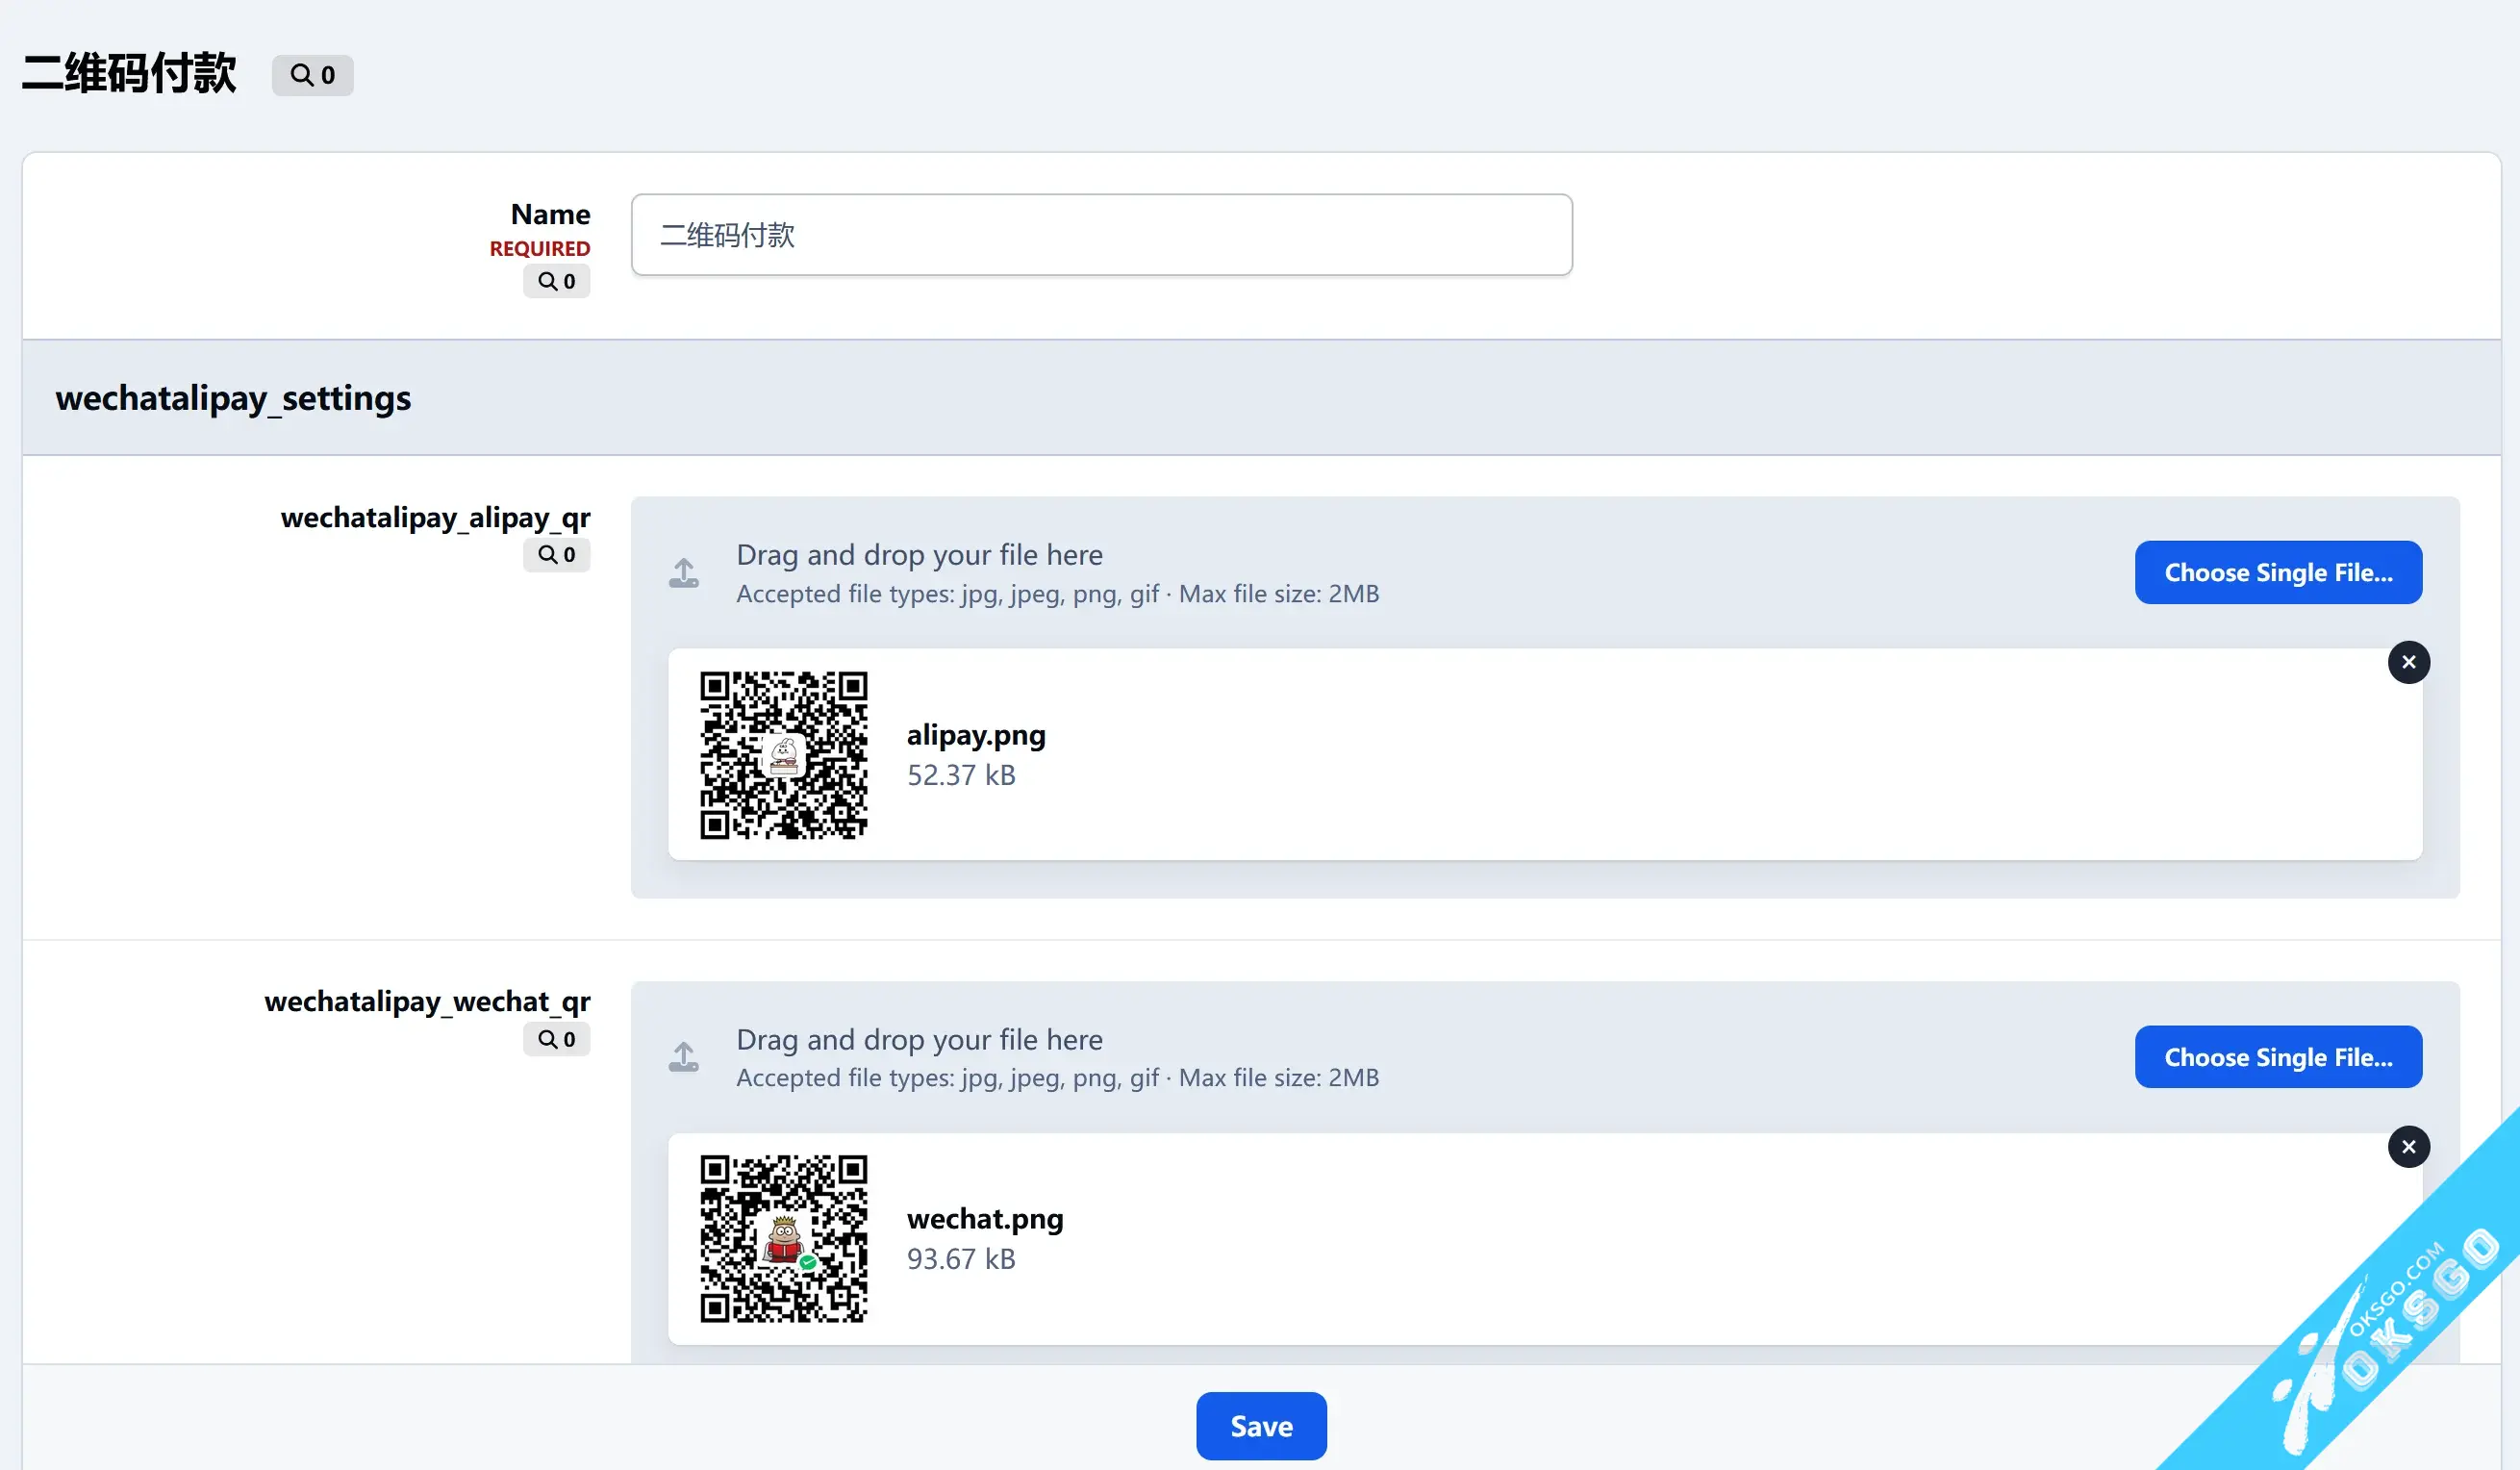
Task: Click the search badge under Name label
Action: (x=556, y=281)
